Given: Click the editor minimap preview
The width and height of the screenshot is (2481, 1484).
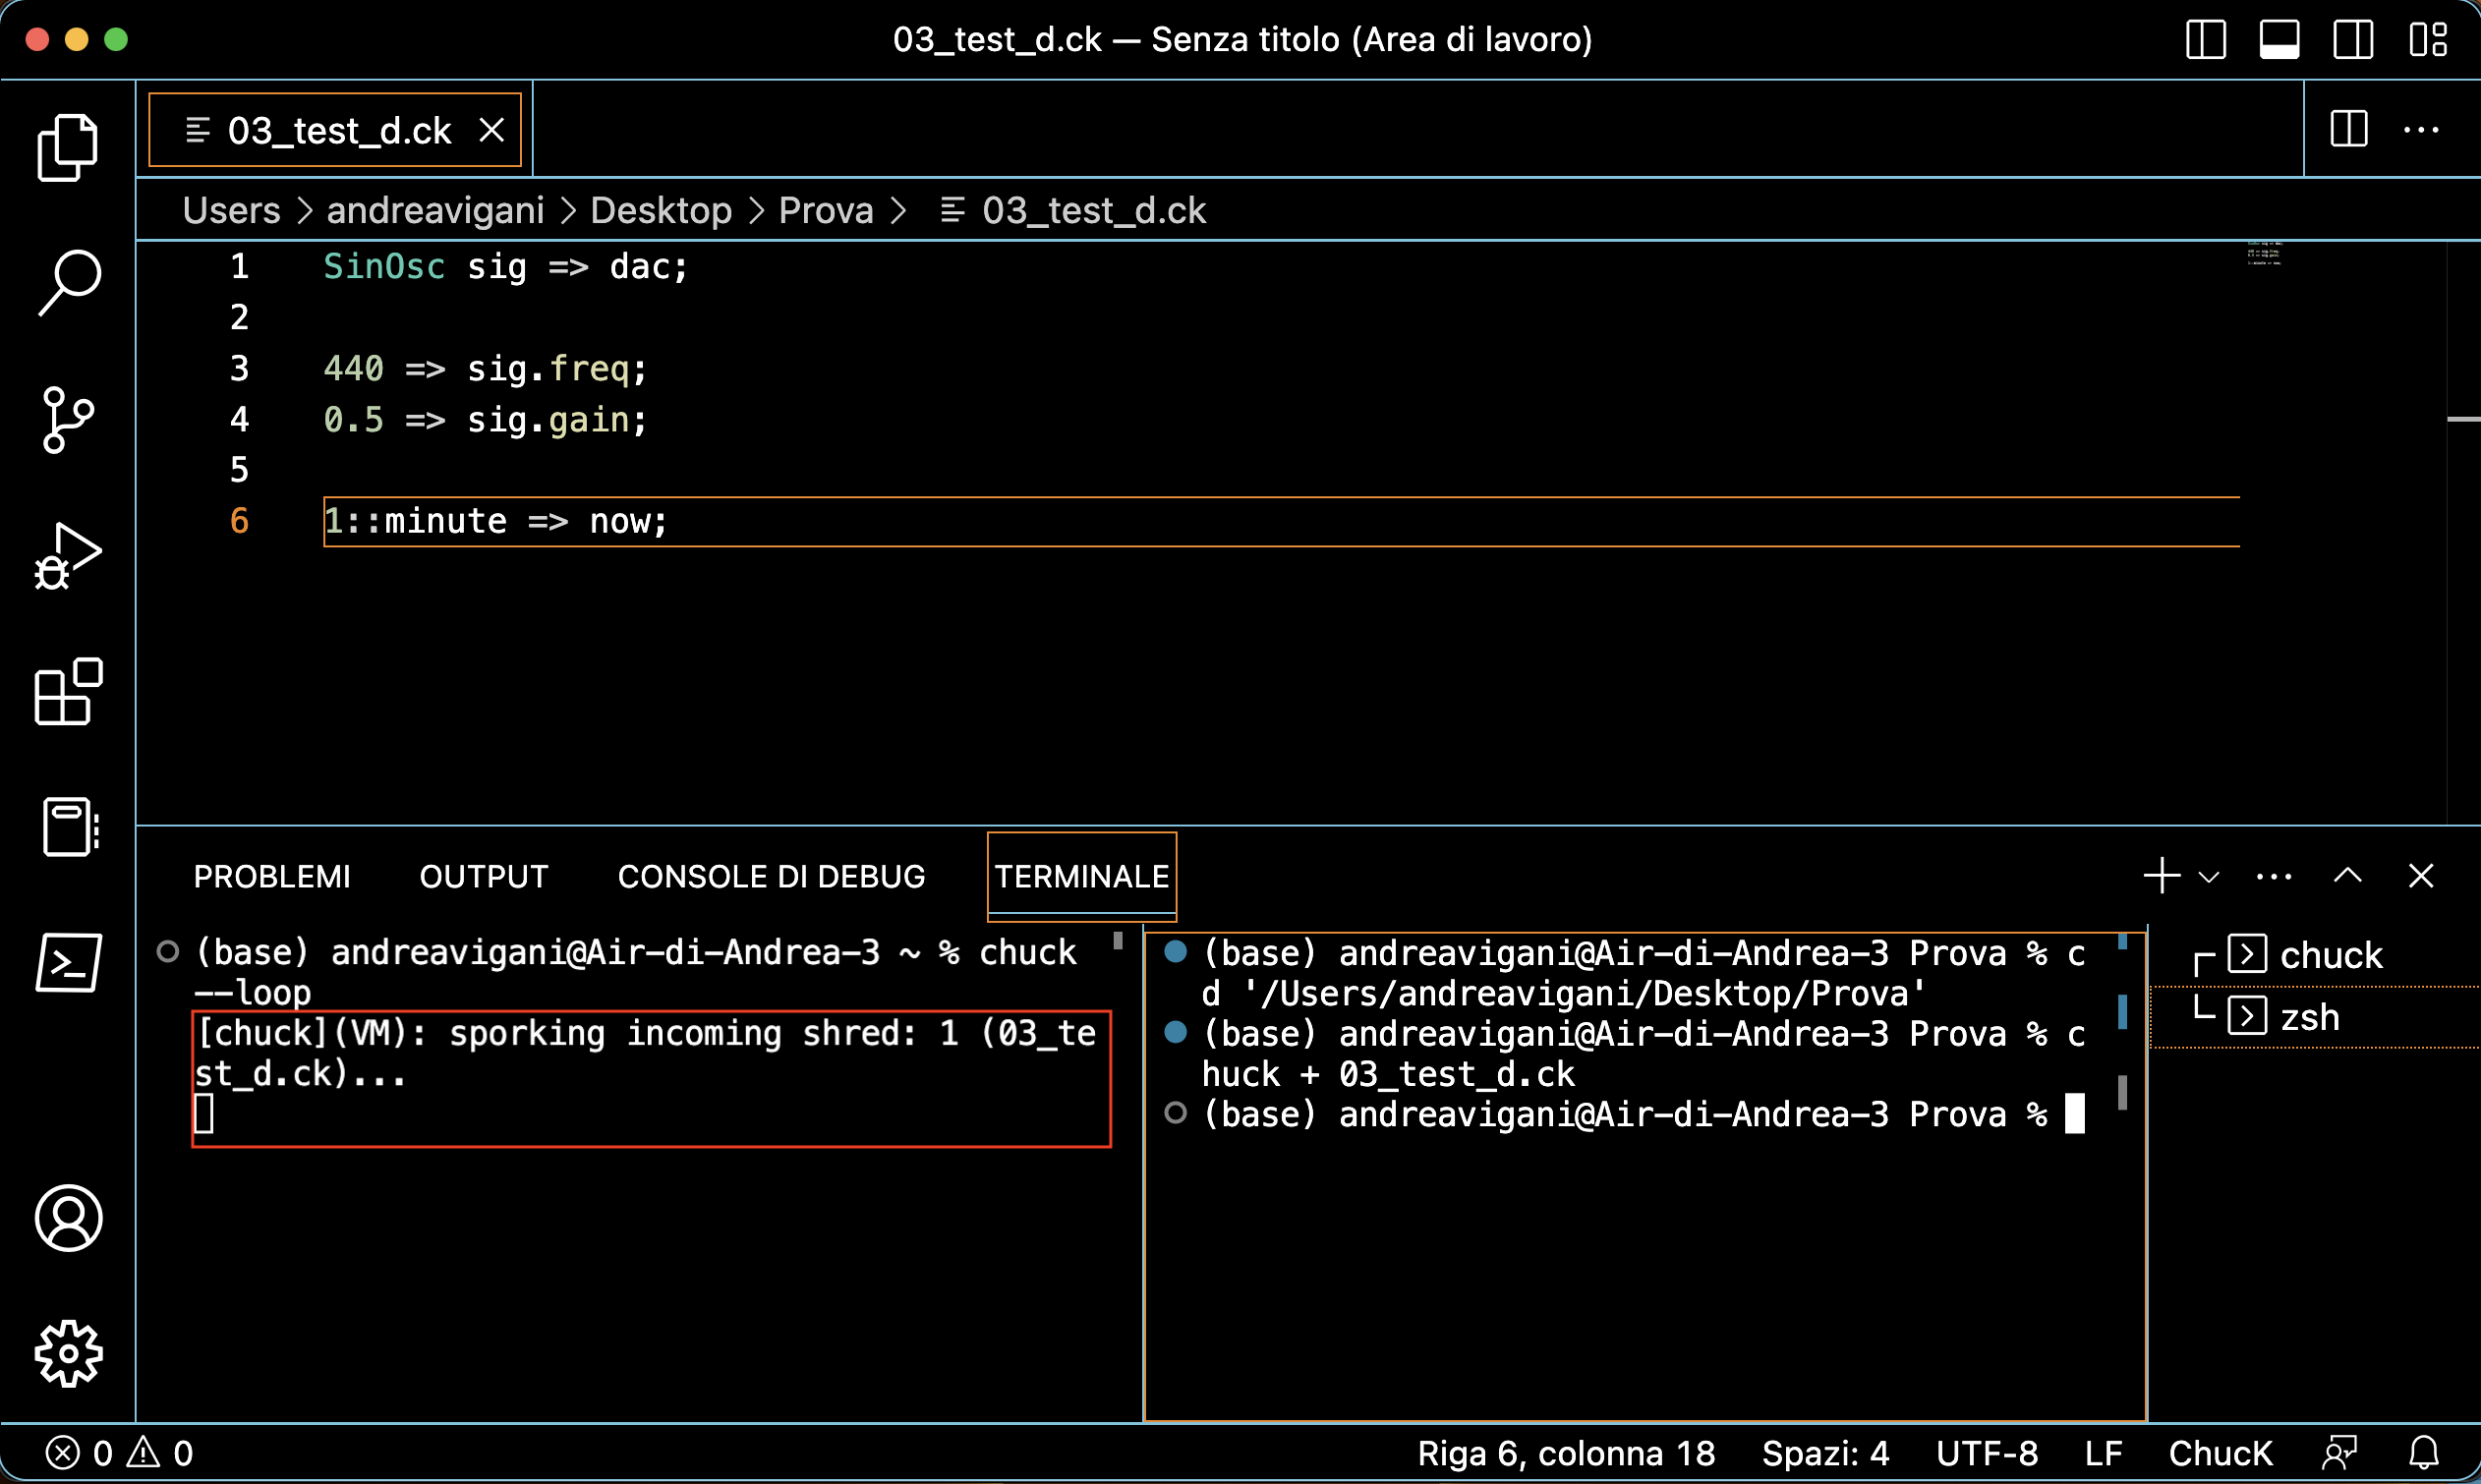Looking at the screenshot, I should point(2264,253).
